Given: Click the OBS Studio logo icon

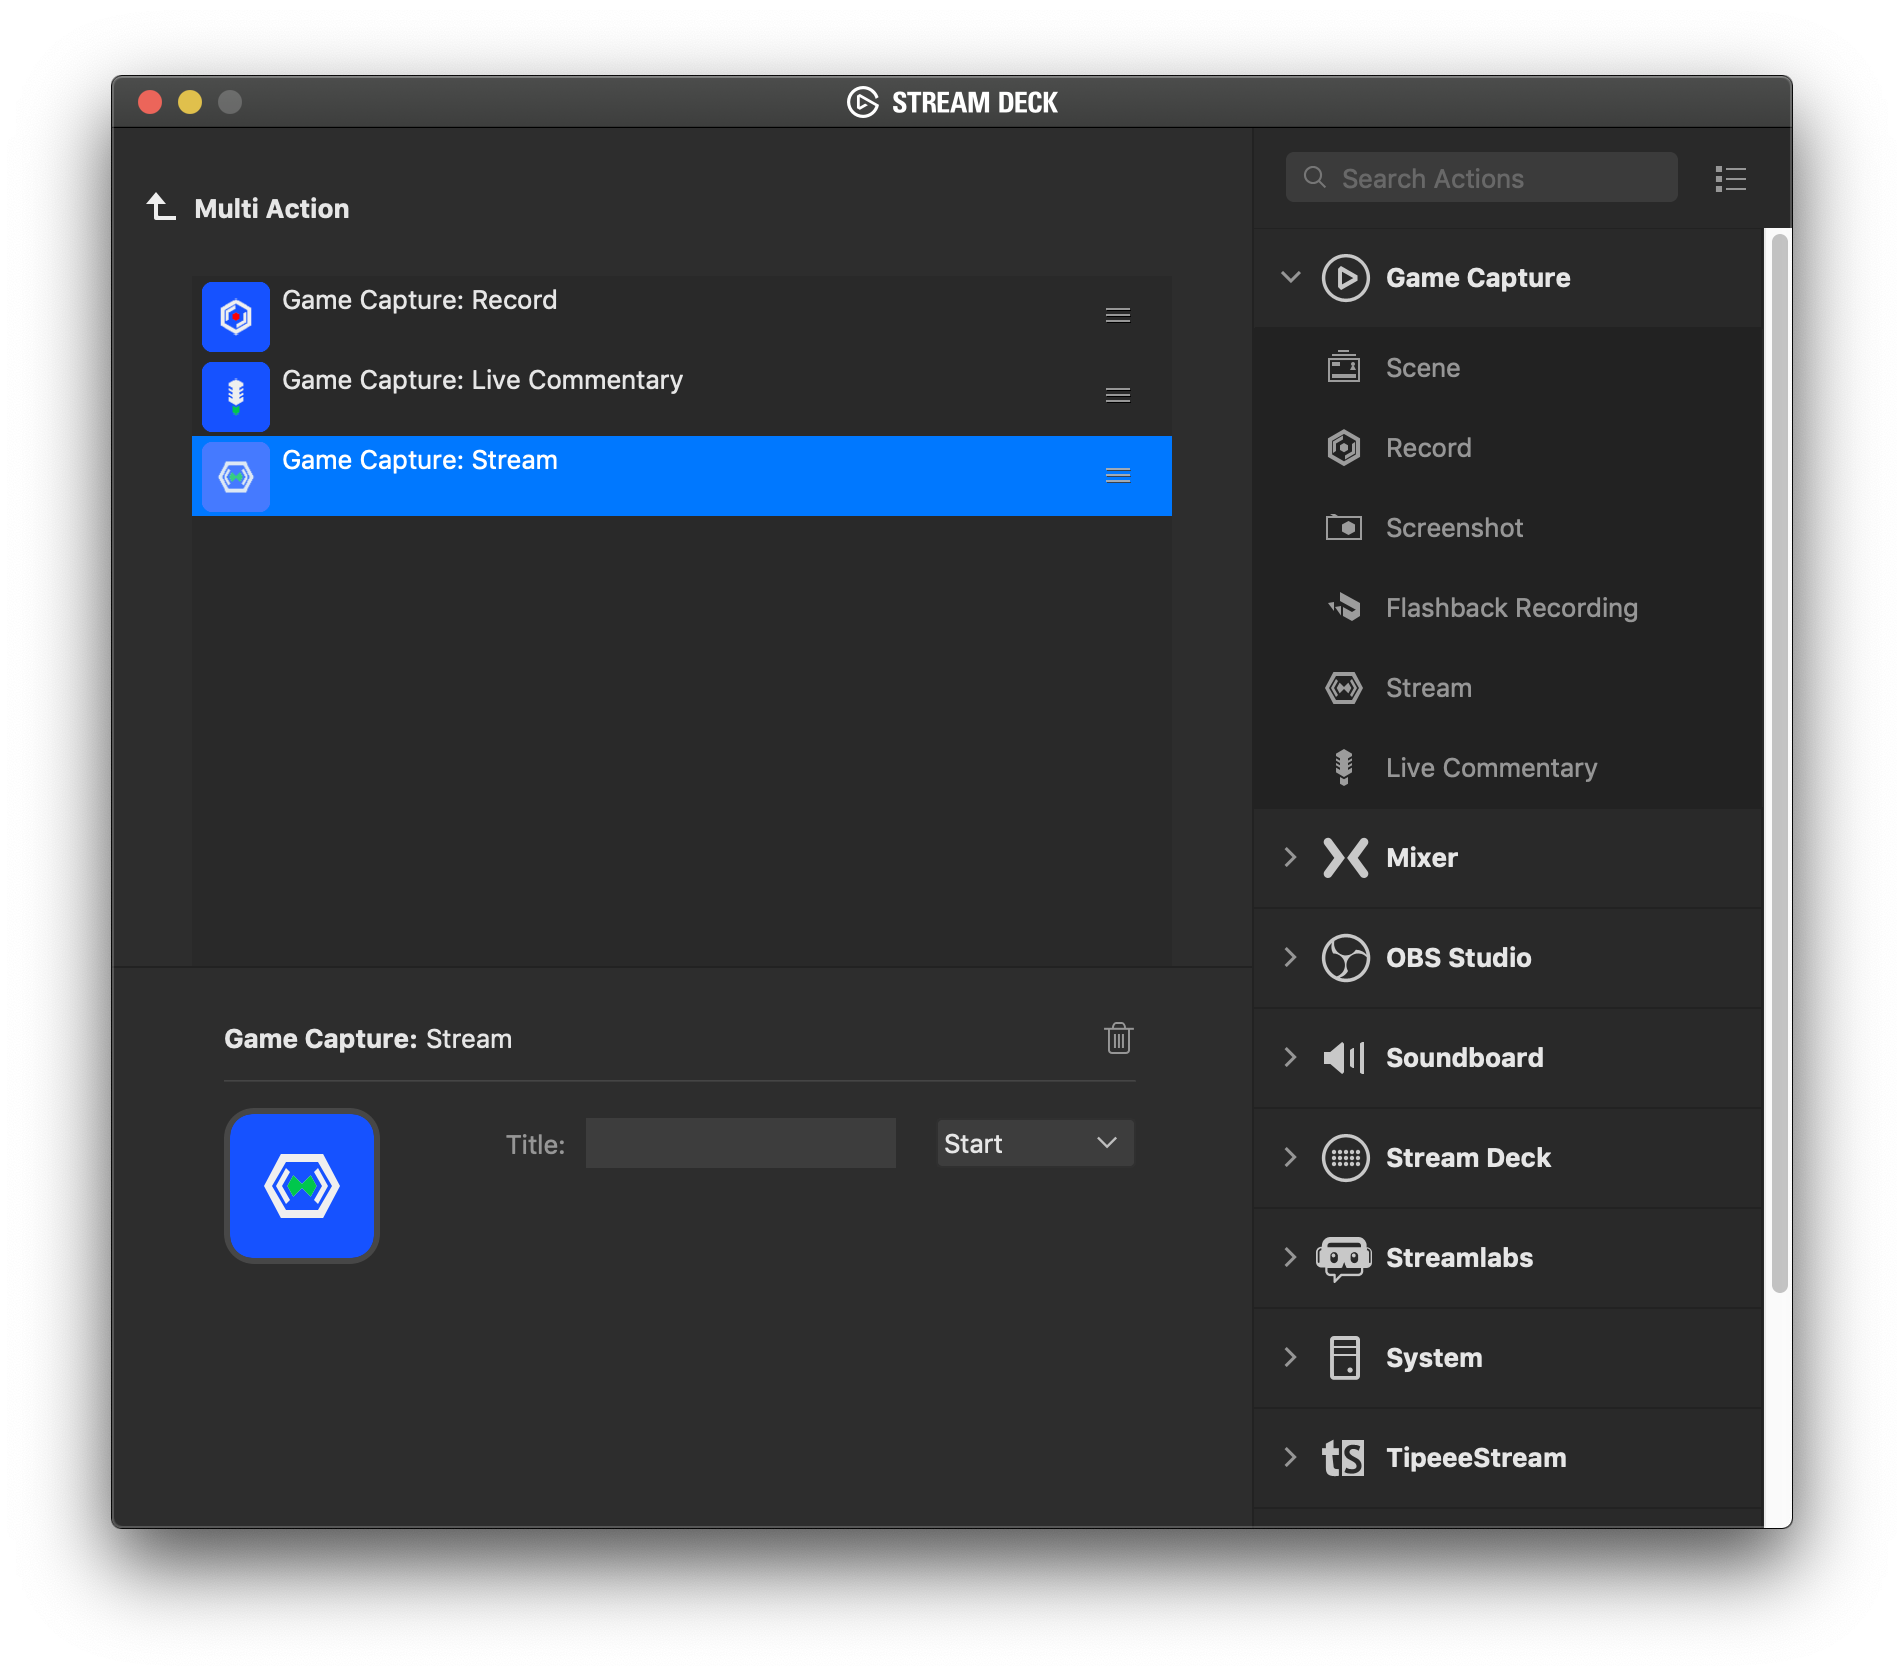Looking at the screenshot, I should pos(1345,957).
